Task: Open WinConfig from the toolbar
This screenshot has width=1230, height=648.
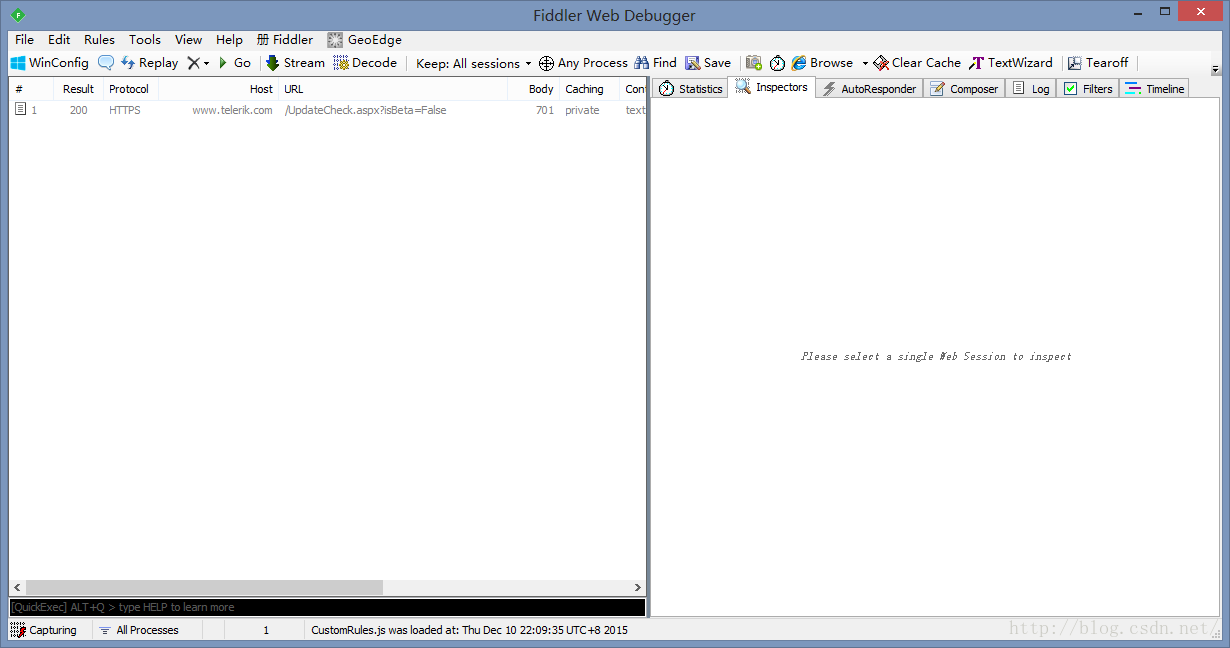Action: point(50,63)
